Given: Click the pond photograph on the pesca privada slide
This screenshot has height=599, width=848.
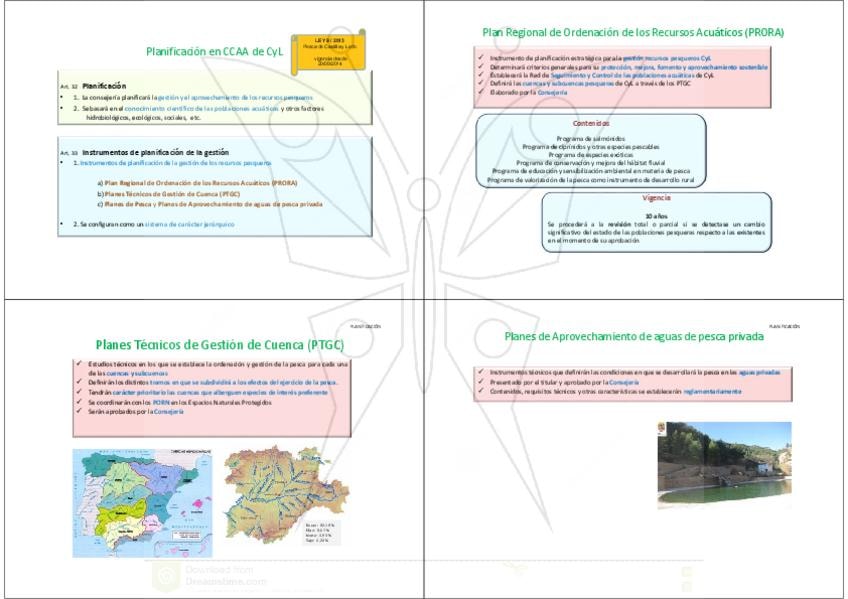Looking at the screenshot, I should 725,465.
